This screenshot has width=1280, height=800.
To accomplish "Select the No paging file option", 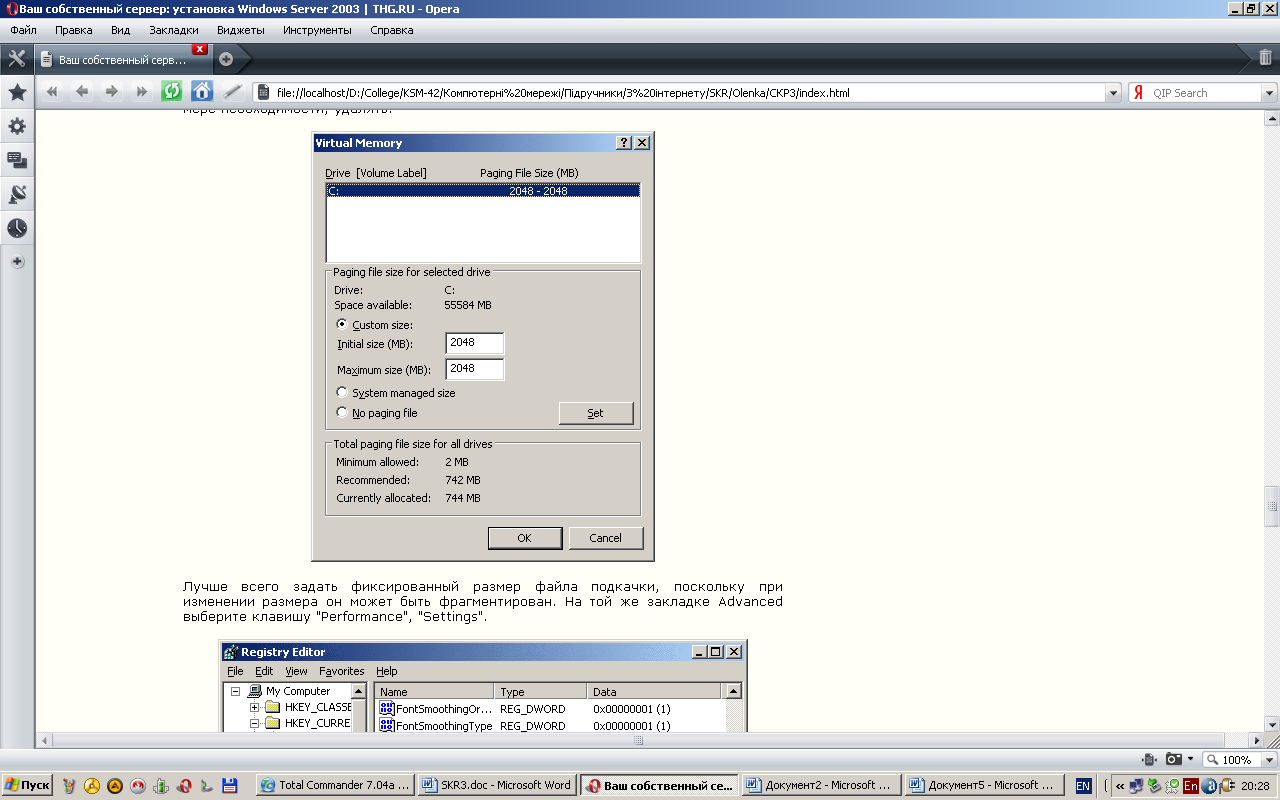I will coord(342,412).
